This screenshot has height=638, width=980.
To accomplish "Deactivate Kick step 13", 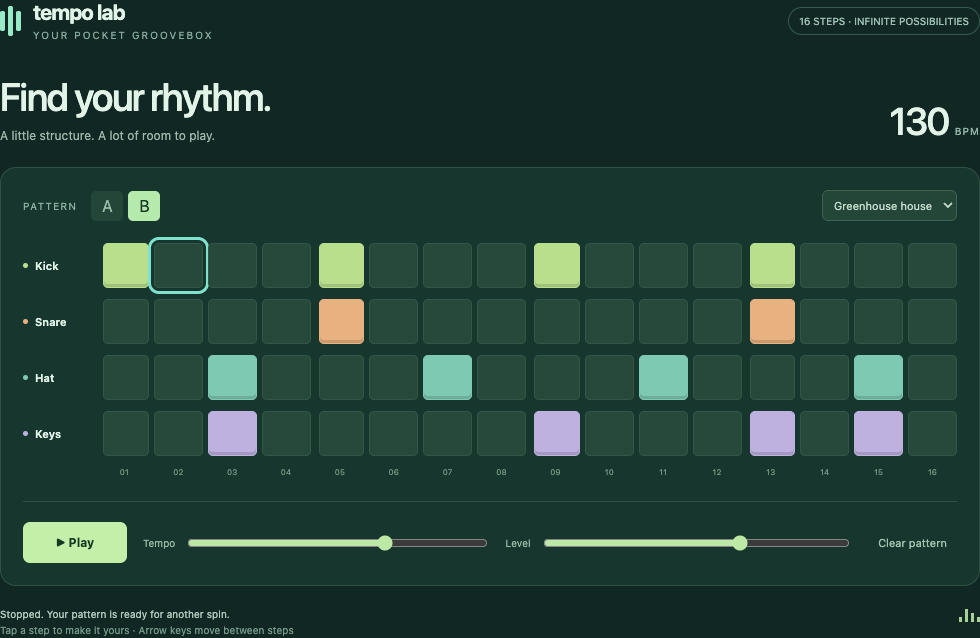I will tap(772, 266).
